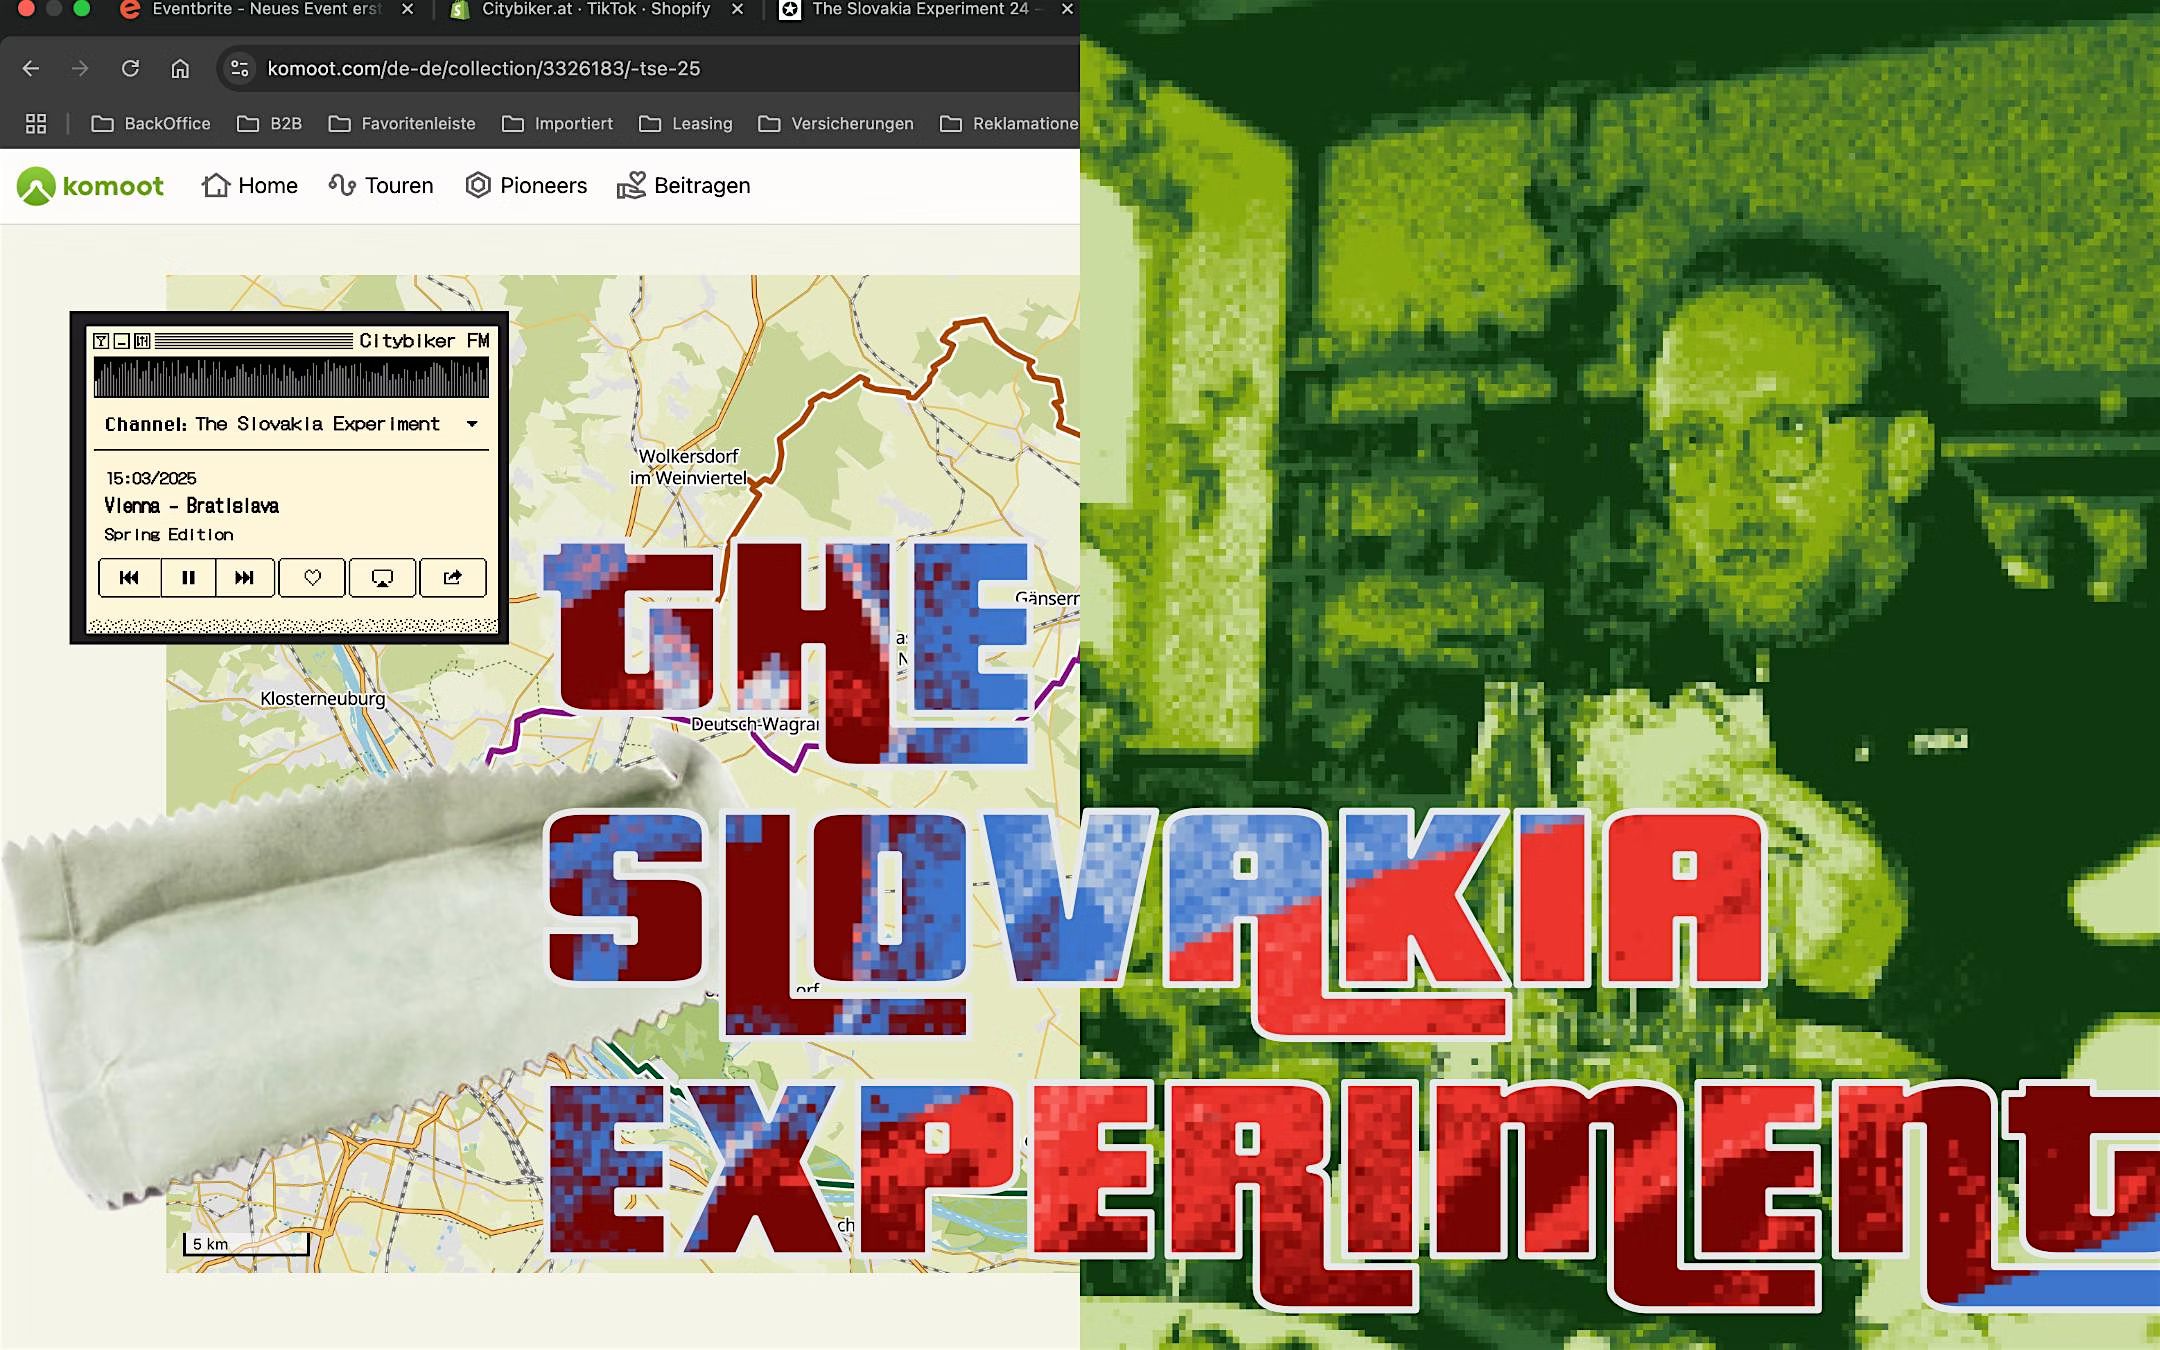2160x1350 pixels.
Task: Click the Vienna - Bratislava text in player
Action: pos(191,506)
